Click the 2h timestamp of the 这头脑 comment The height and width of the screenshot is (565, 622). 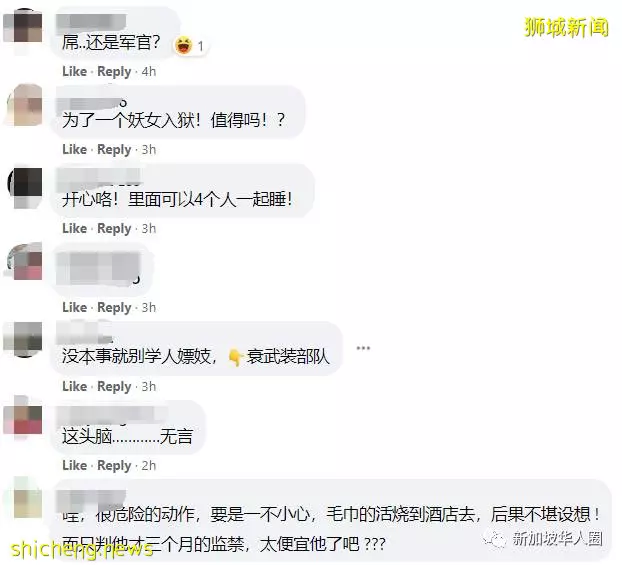tap(149, 466)
